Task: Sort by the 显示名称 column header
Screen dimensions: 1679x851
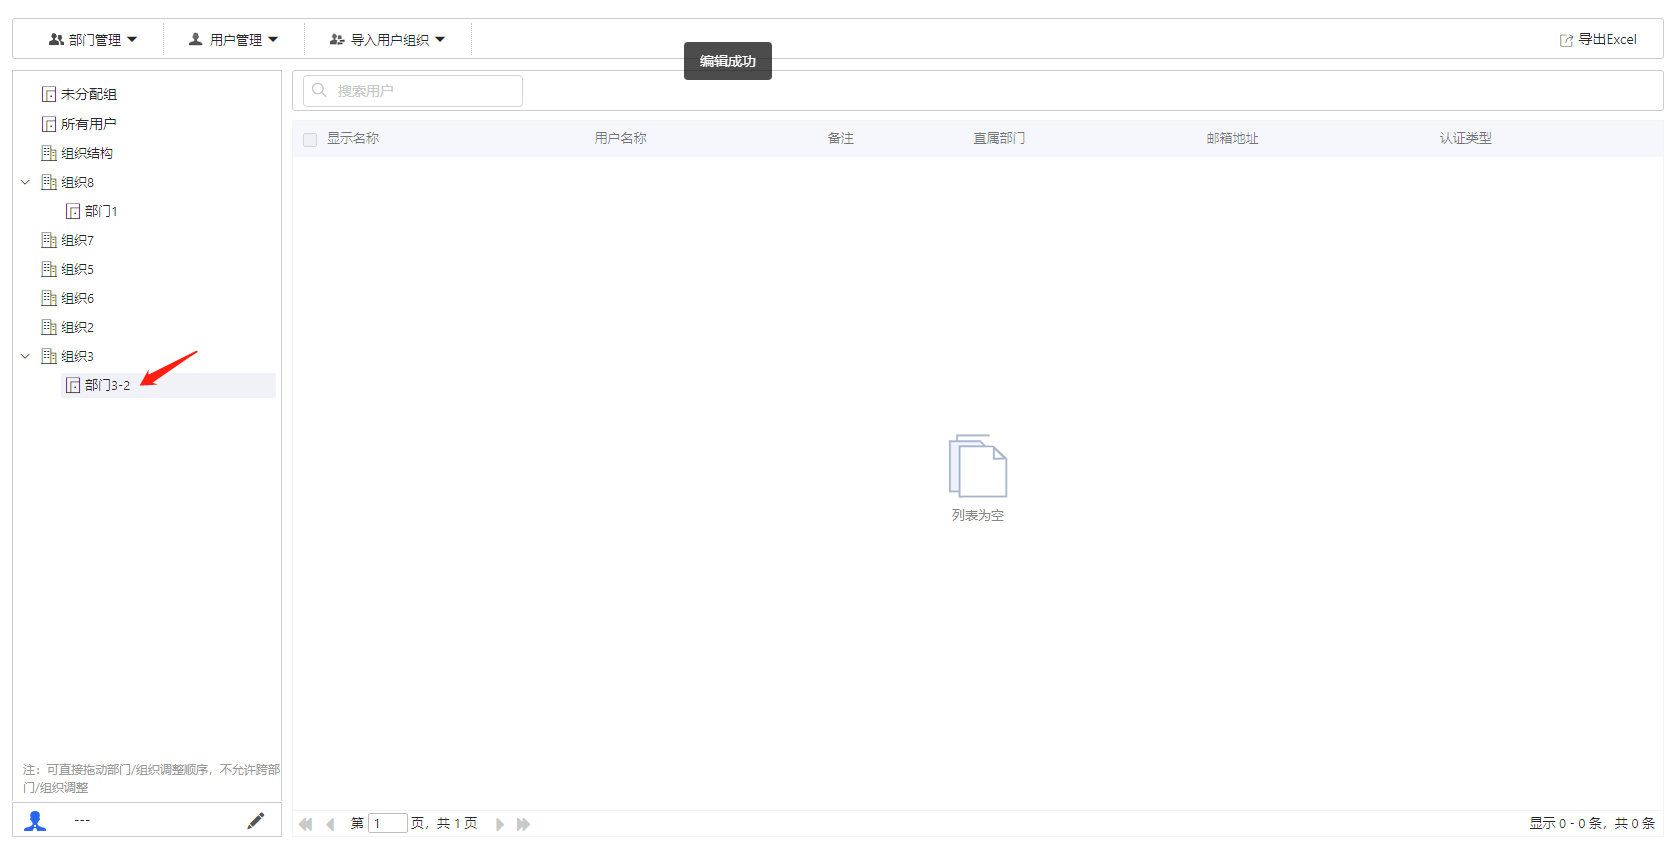Action: (x=353, y=138)
